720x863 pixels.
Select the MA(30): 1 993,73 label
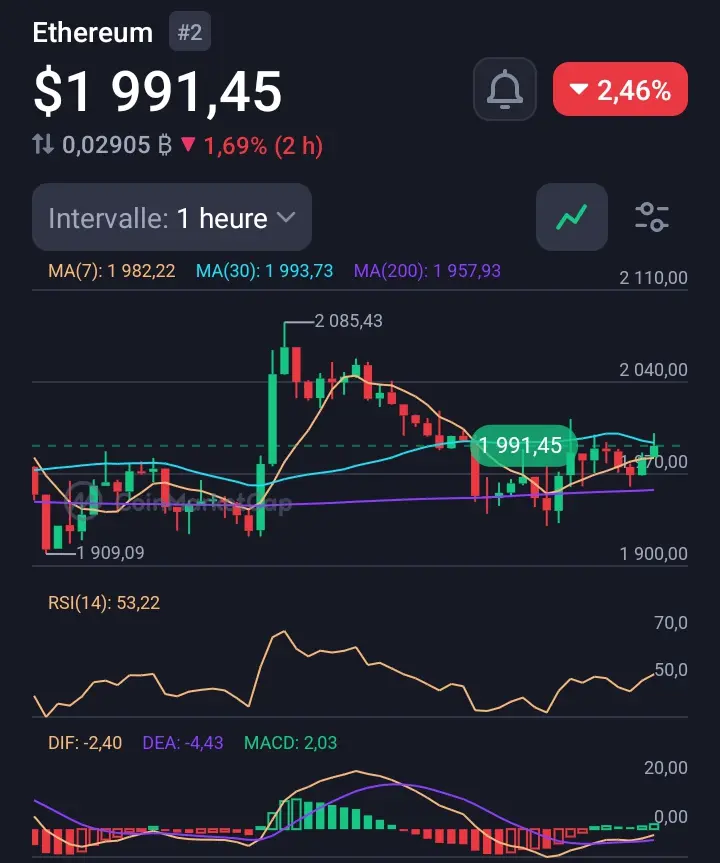pyautogui.click(x=265, y=271)
